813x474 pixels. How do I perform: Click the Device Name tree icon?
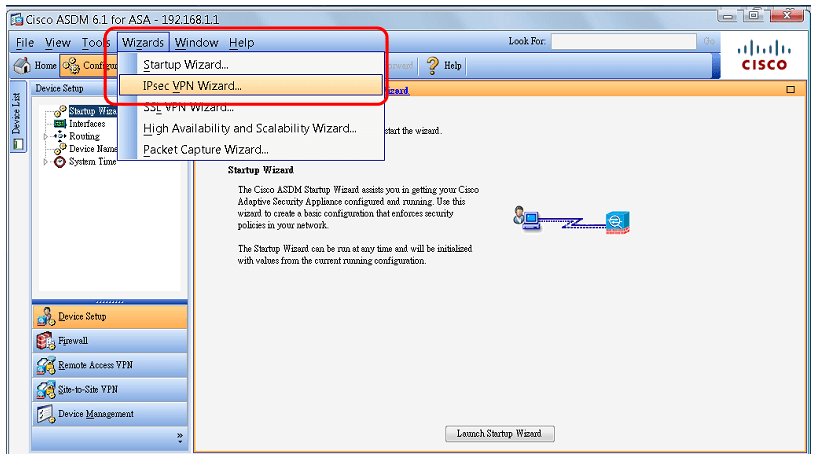60,149
